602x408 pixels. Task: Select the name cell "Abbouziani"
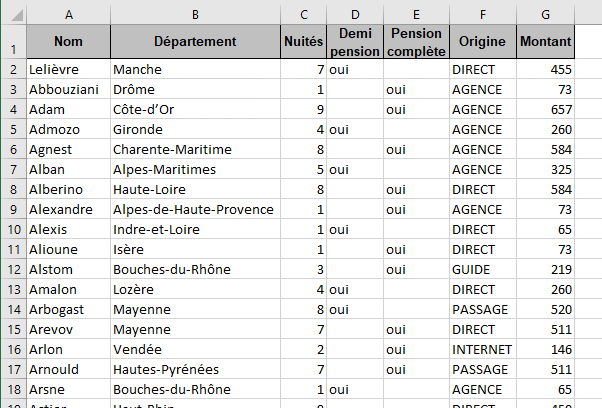pos(68,89)
